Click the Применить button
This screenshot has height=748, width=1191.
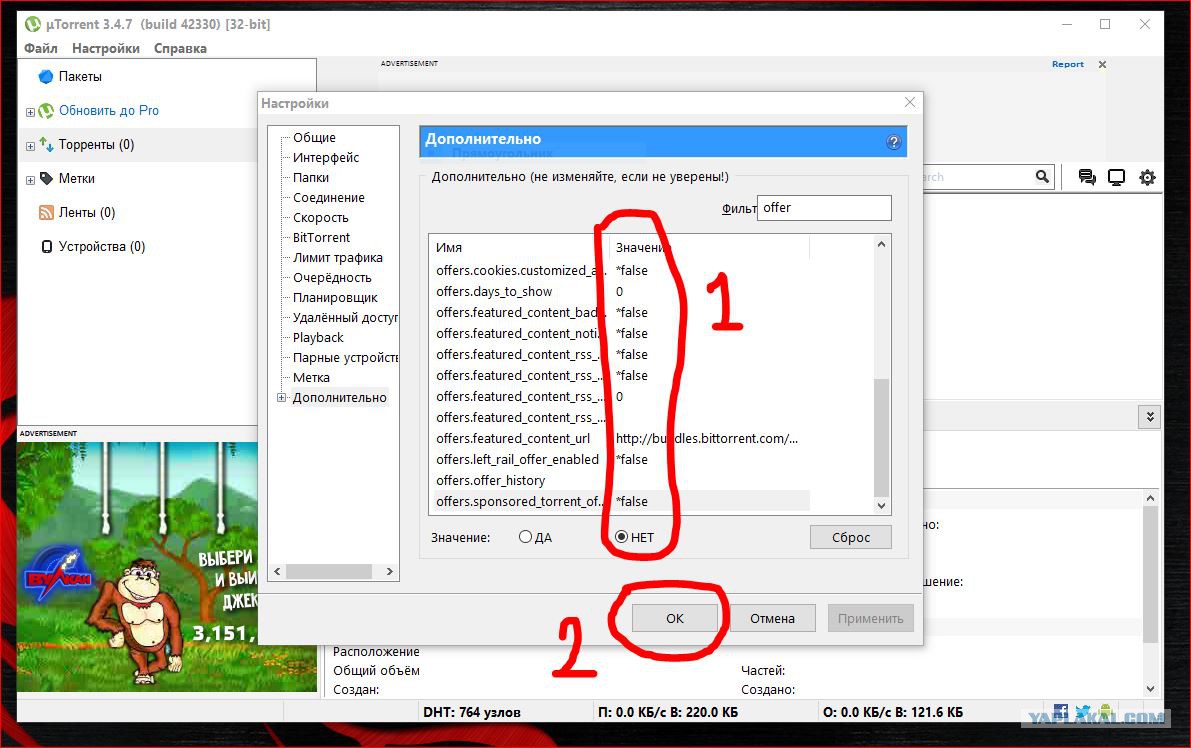870,618
